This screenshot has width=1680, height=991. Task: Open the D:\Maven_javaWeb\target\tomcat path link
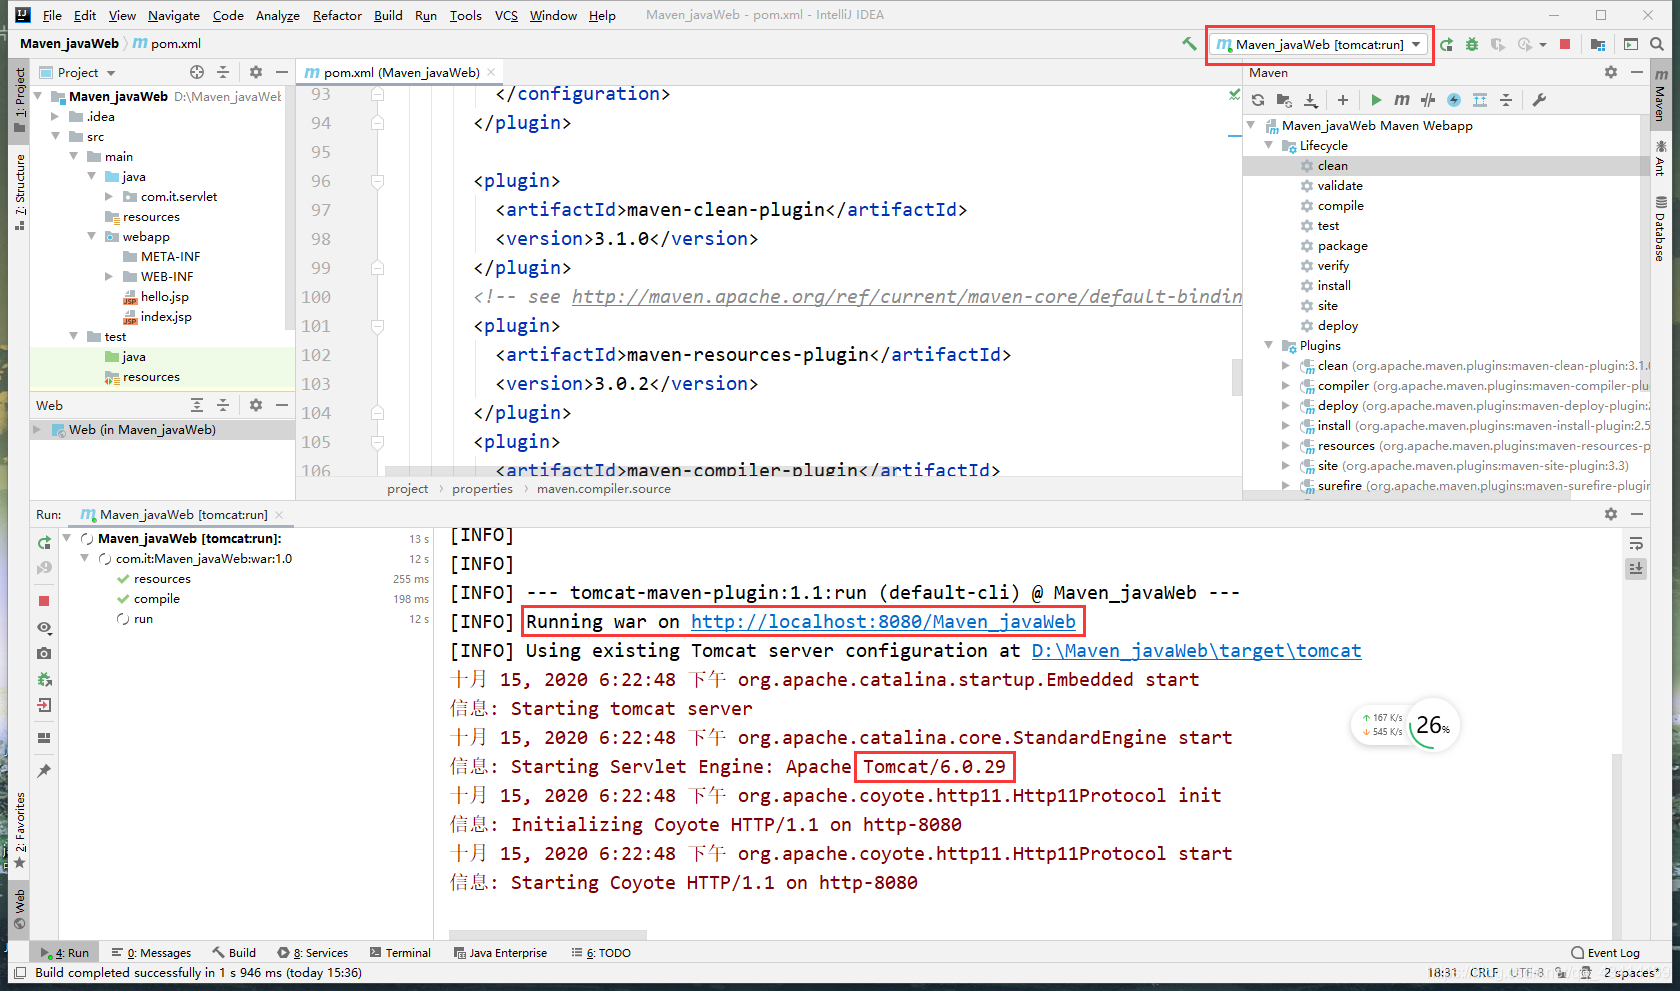point(1196,651)
